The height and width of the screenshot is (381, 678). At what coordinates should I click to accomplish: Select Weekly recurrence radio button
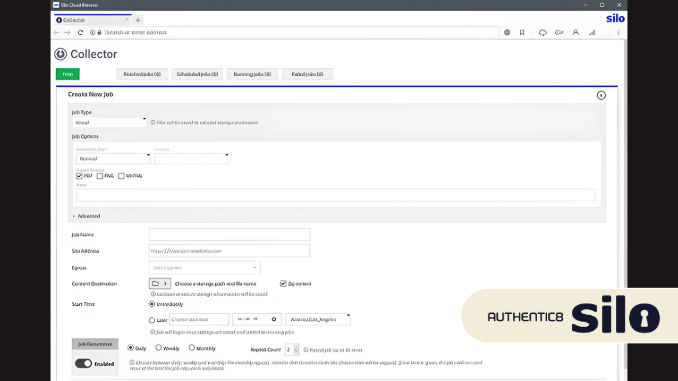159,348
